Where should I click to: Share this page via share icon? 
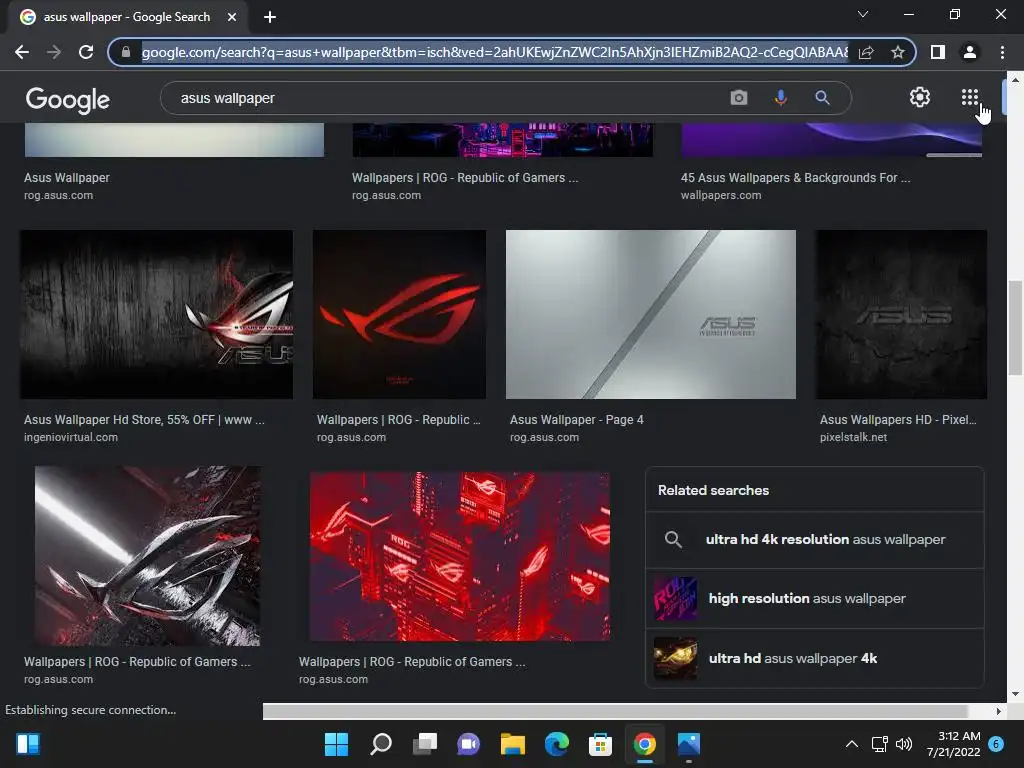(x=866, y=52)
